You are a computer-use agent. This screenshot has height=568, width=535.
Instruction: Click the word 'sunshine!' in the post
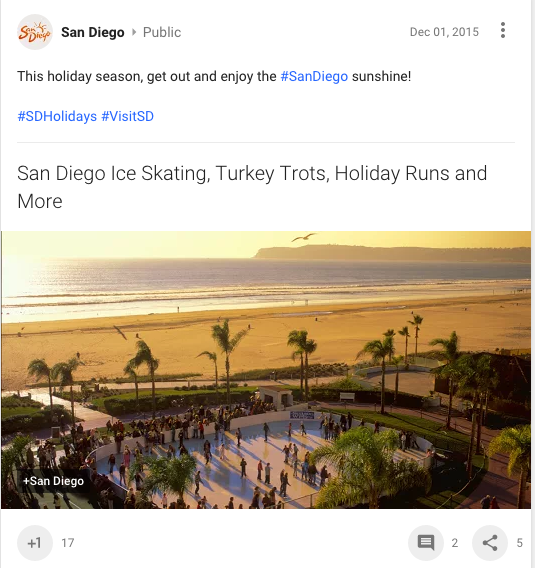[381, 76]
